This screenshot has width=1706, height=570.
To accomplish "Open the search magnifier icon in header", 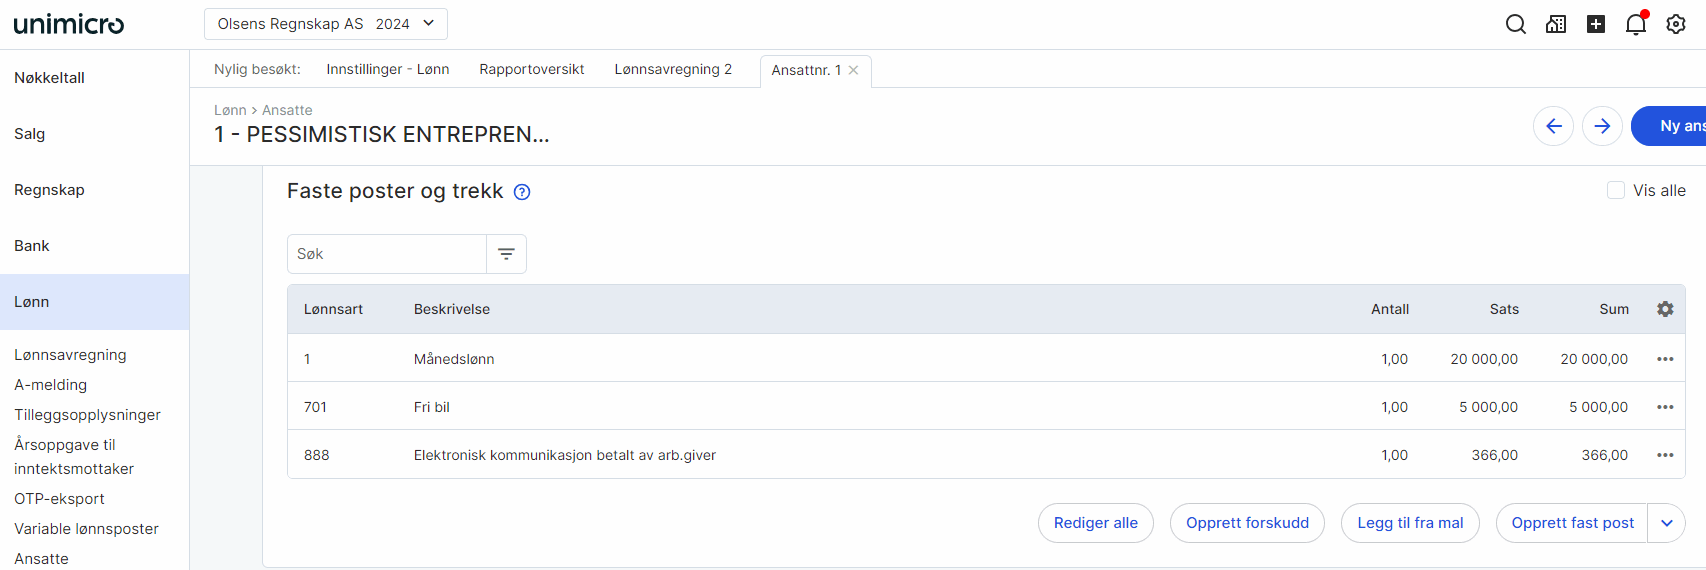I will tap(1516, 24).
